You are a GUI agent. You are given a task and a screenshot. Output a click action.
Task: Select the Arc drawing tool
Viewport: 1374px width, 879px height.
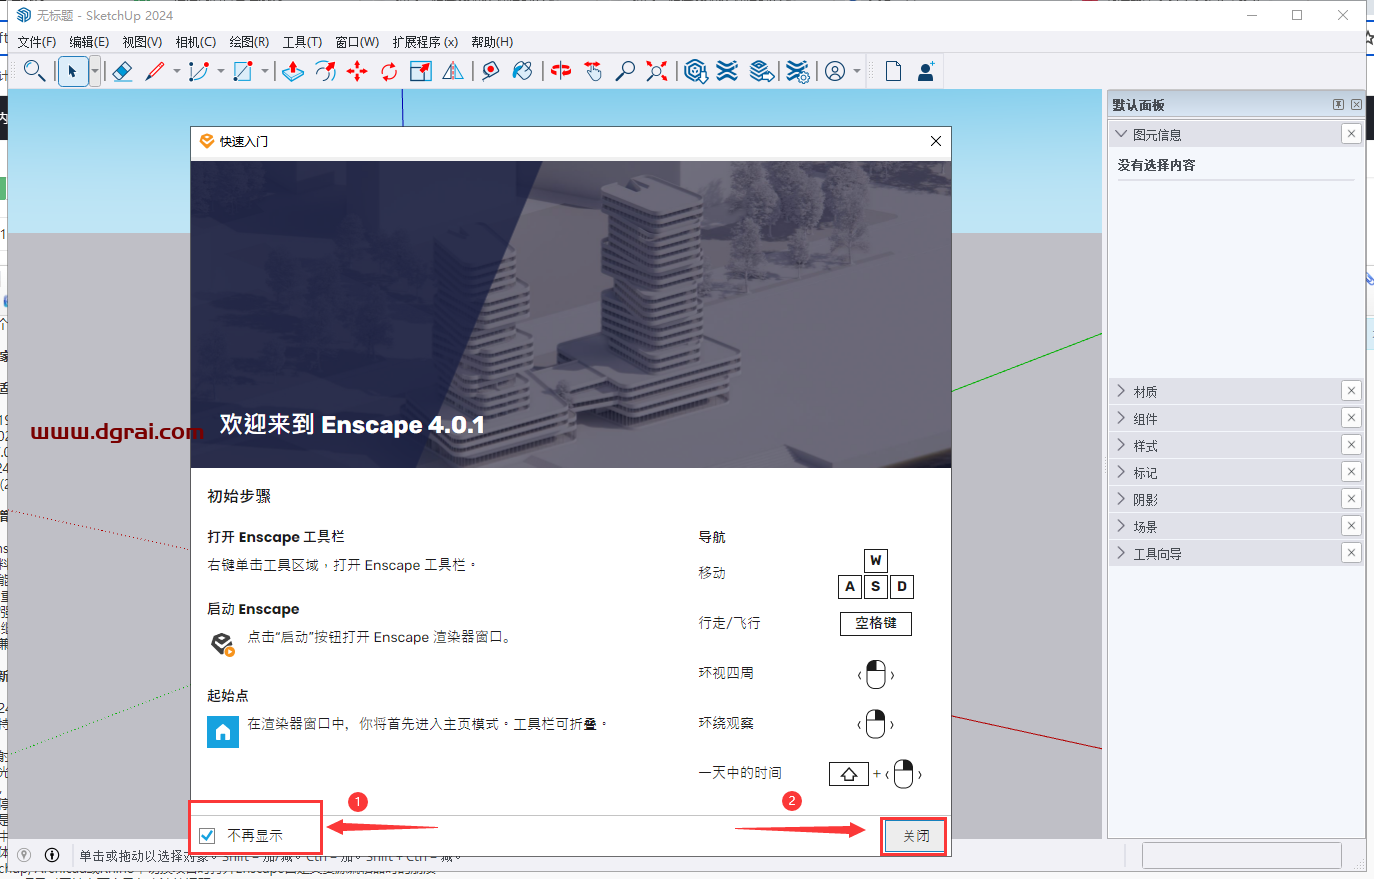tap(199, 71)
